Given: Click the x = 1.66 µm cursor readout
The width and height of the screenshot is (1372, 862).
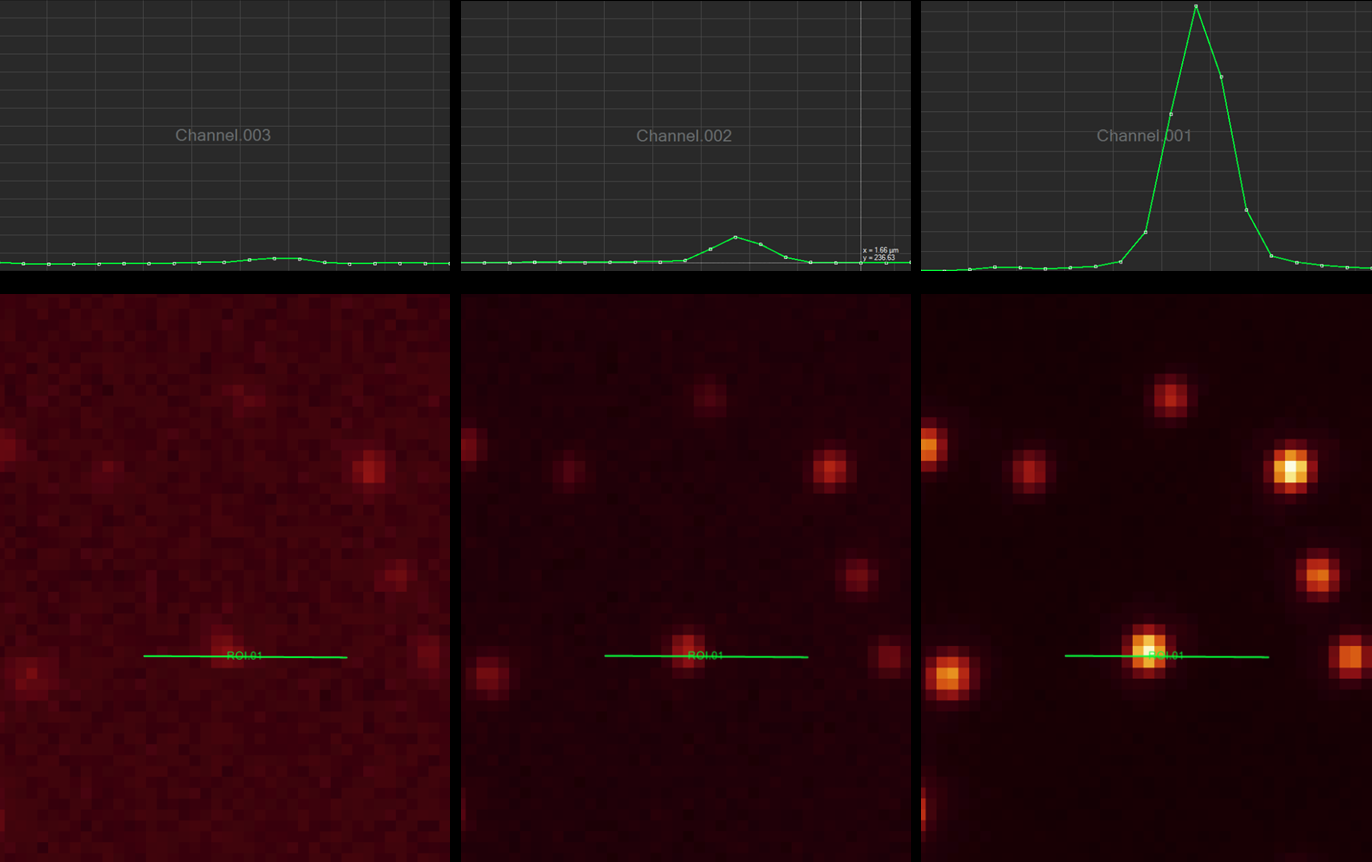Looking at the screenshot, I should [879, 250].
